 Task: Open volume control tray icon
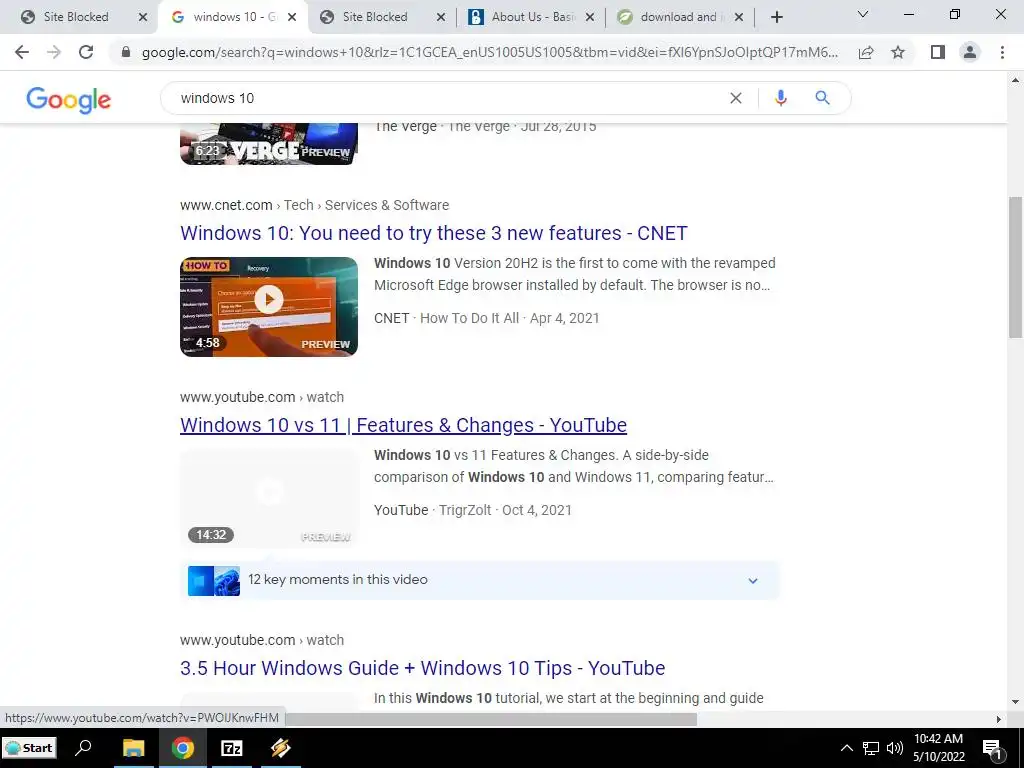(895, 748)
